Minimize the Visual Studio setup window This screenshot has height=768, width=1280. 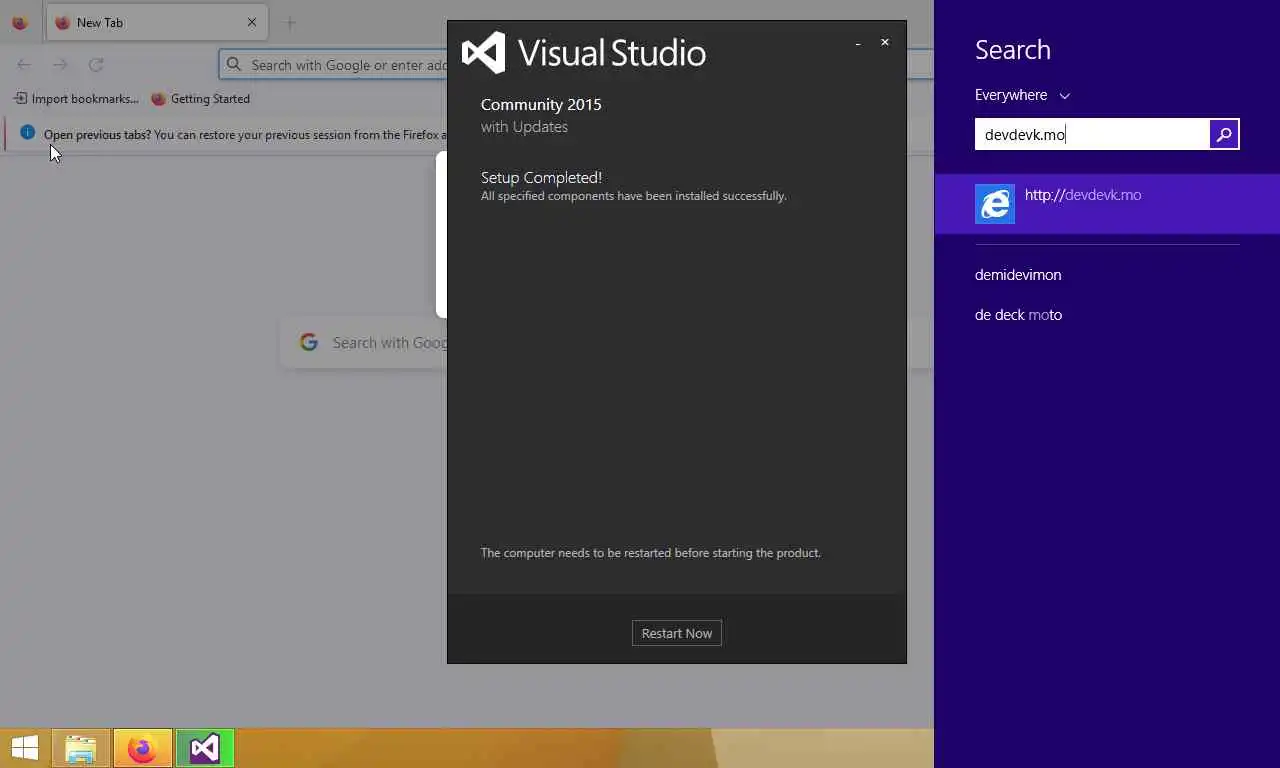pyautogui.click(x=858, y=43)
